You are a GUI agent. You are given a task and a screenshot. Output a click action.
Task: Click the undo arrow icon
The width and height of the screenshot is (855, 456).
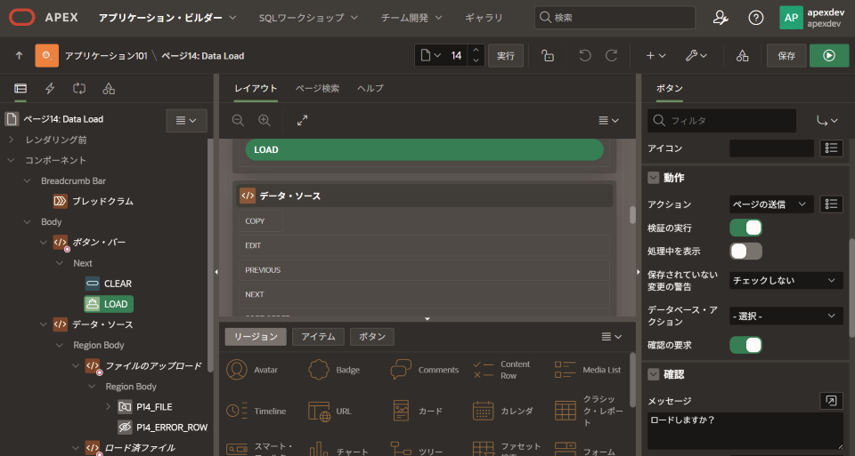[585, 56]
